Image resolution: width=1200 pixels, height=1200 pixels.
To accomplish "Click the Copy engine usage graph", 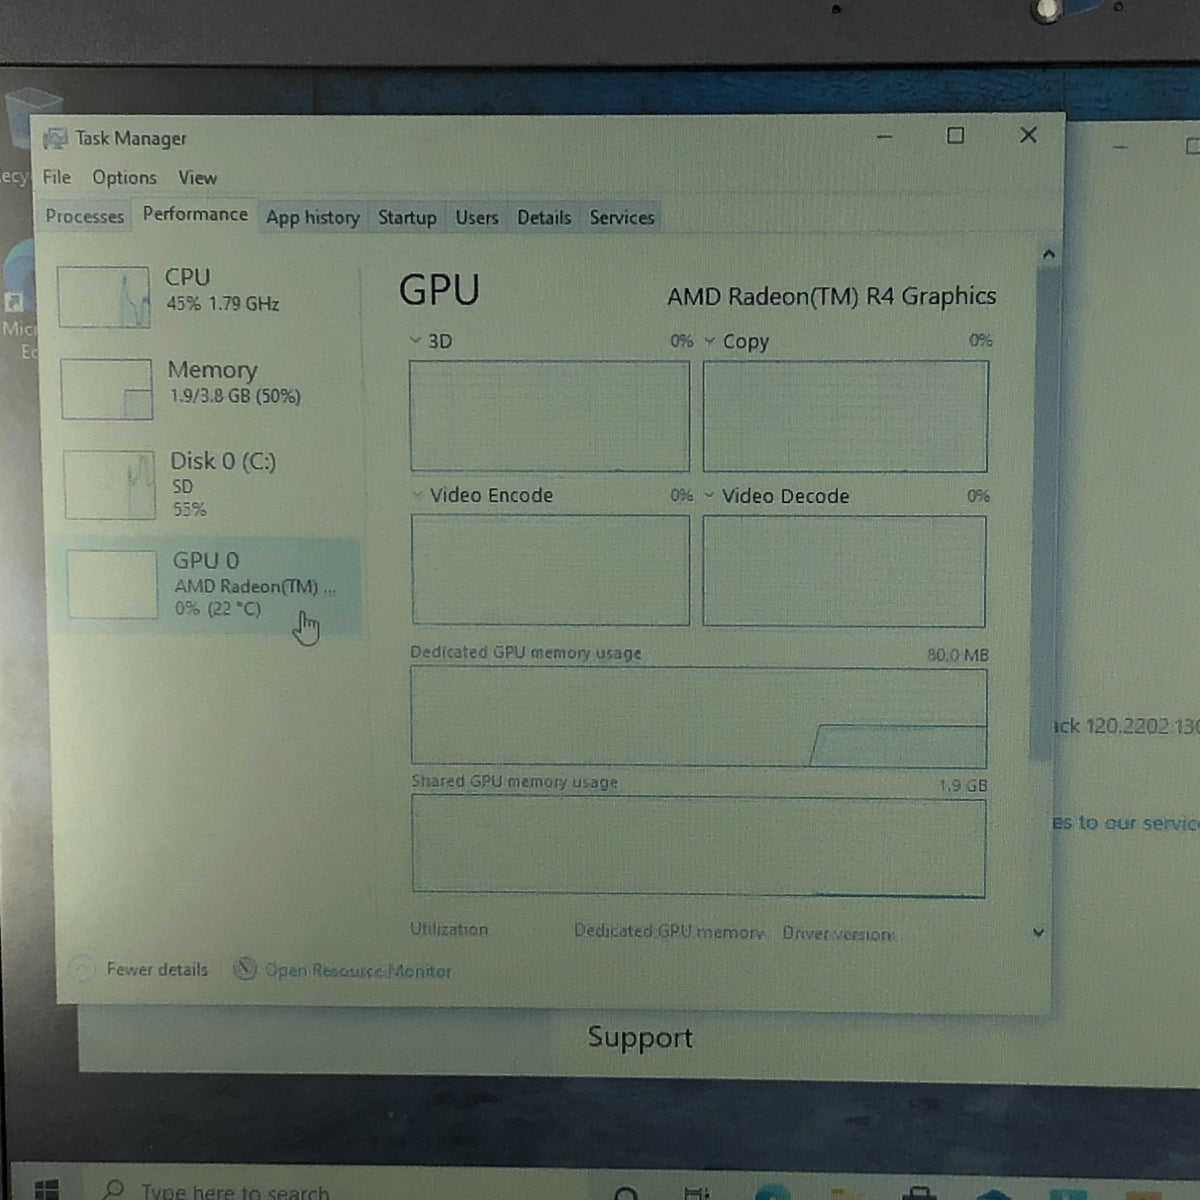I will point(845,416).
